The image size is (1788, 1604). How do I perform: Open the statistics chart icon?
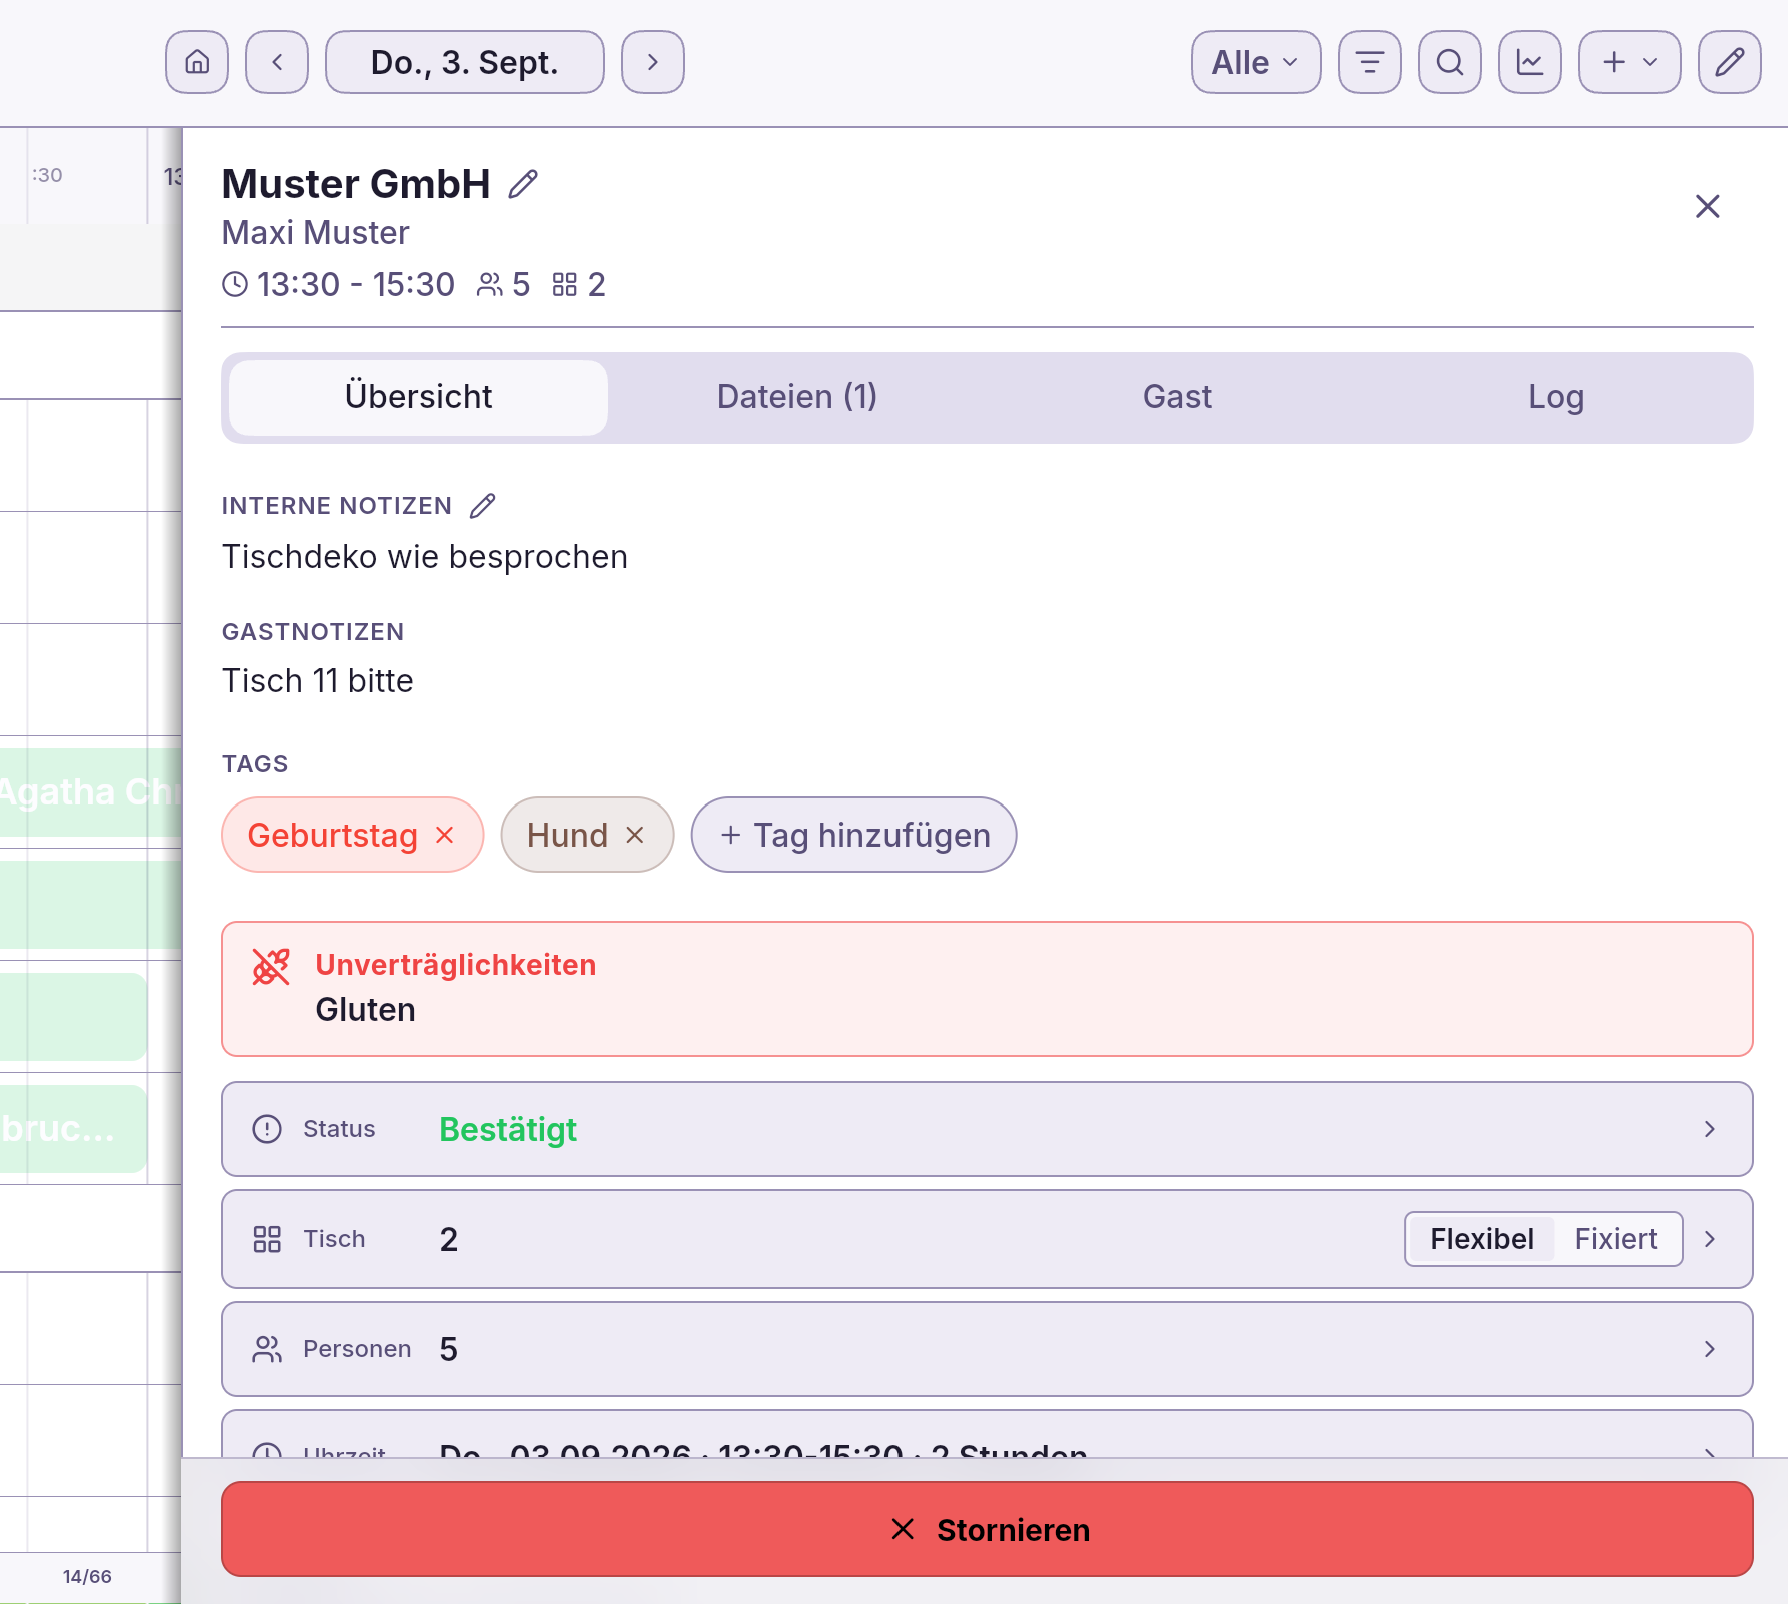[x=1530, y=62]
